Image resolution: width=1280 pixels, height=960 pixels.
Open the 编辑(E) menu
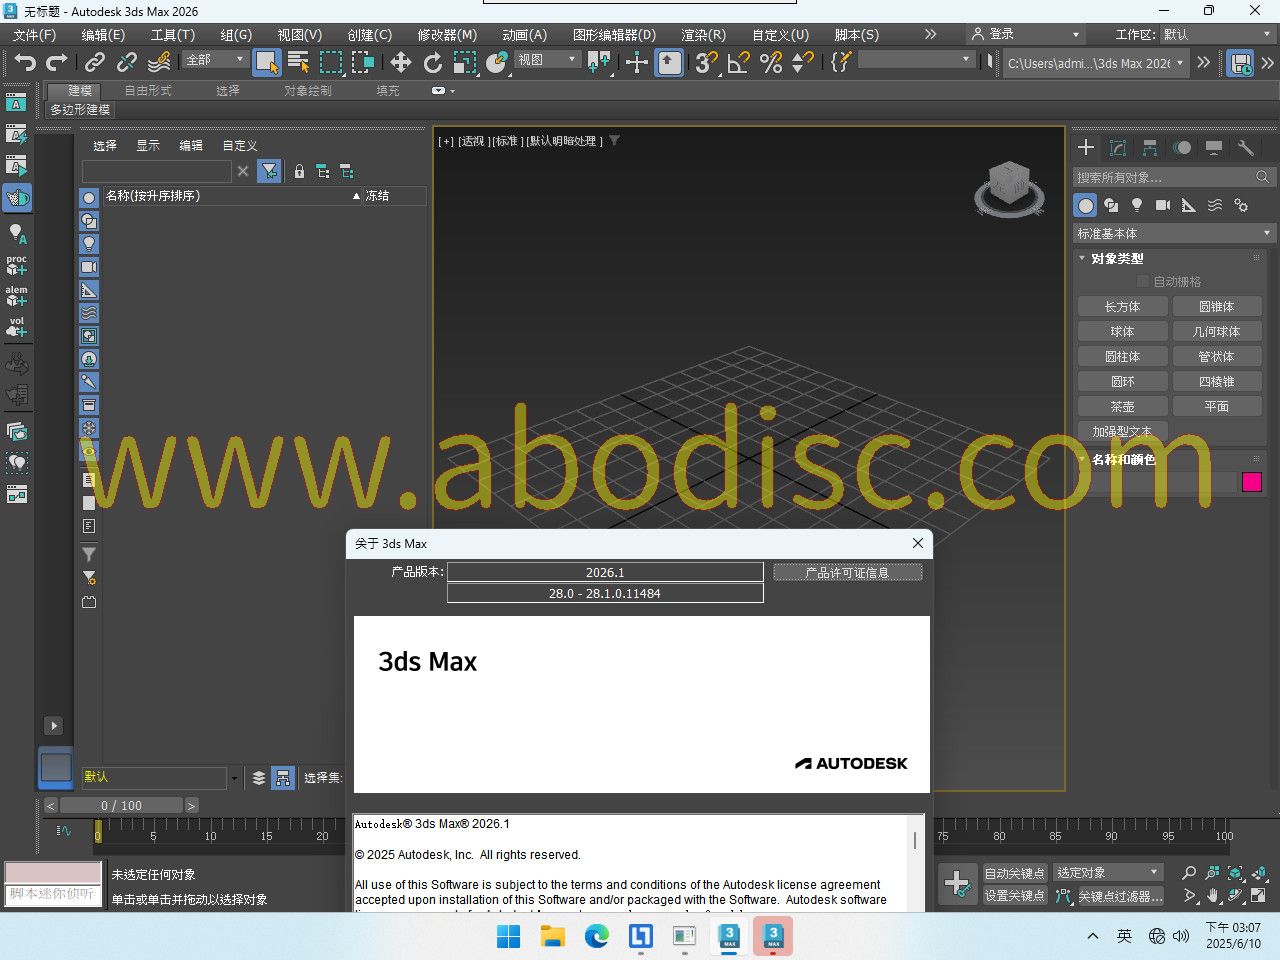pyautogui.click(x=103, y=34)
